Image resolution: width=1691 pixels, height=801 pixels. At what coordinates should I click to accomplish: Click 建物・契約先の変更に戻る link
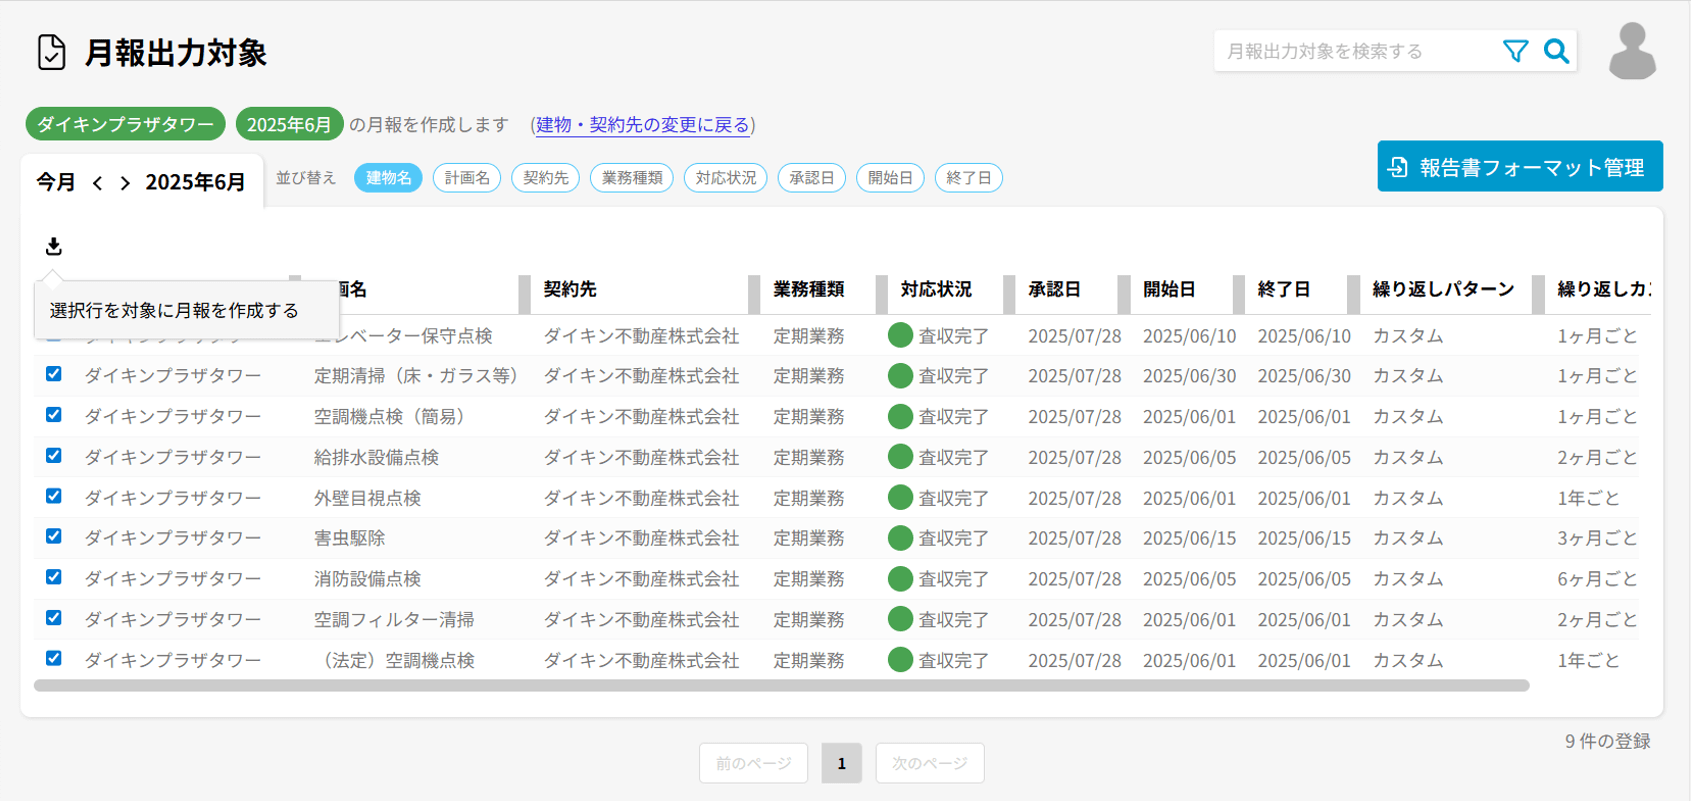click(x=642, y=125)
